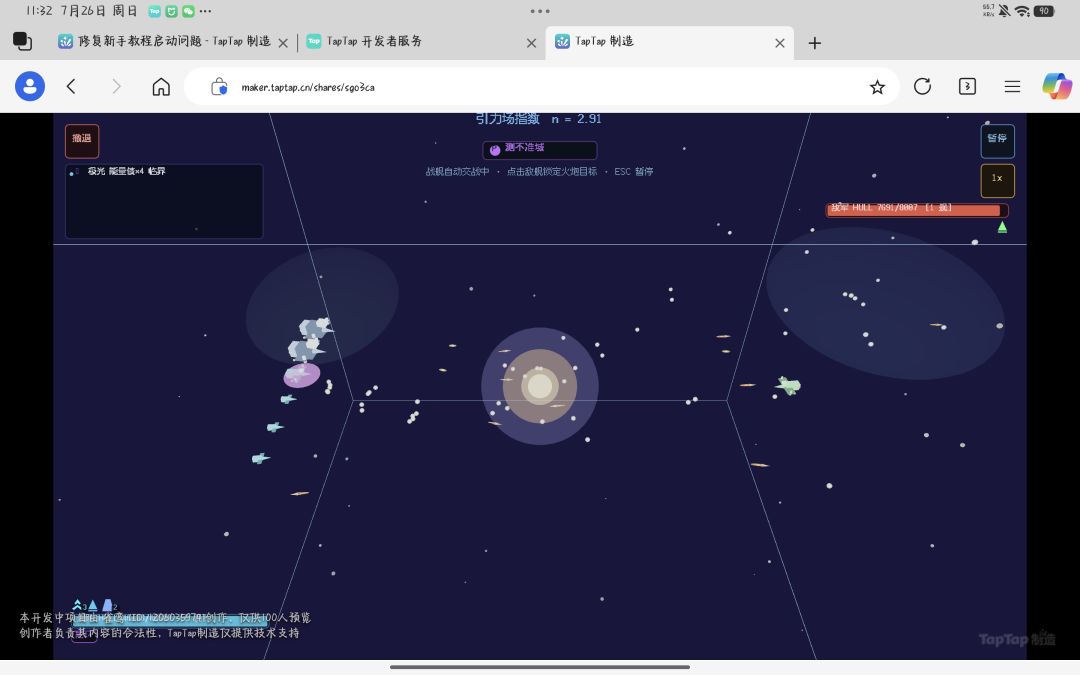Click the muted notification bell icon
This screenshot has width=1080, height=675.
tap(1004, 11)
